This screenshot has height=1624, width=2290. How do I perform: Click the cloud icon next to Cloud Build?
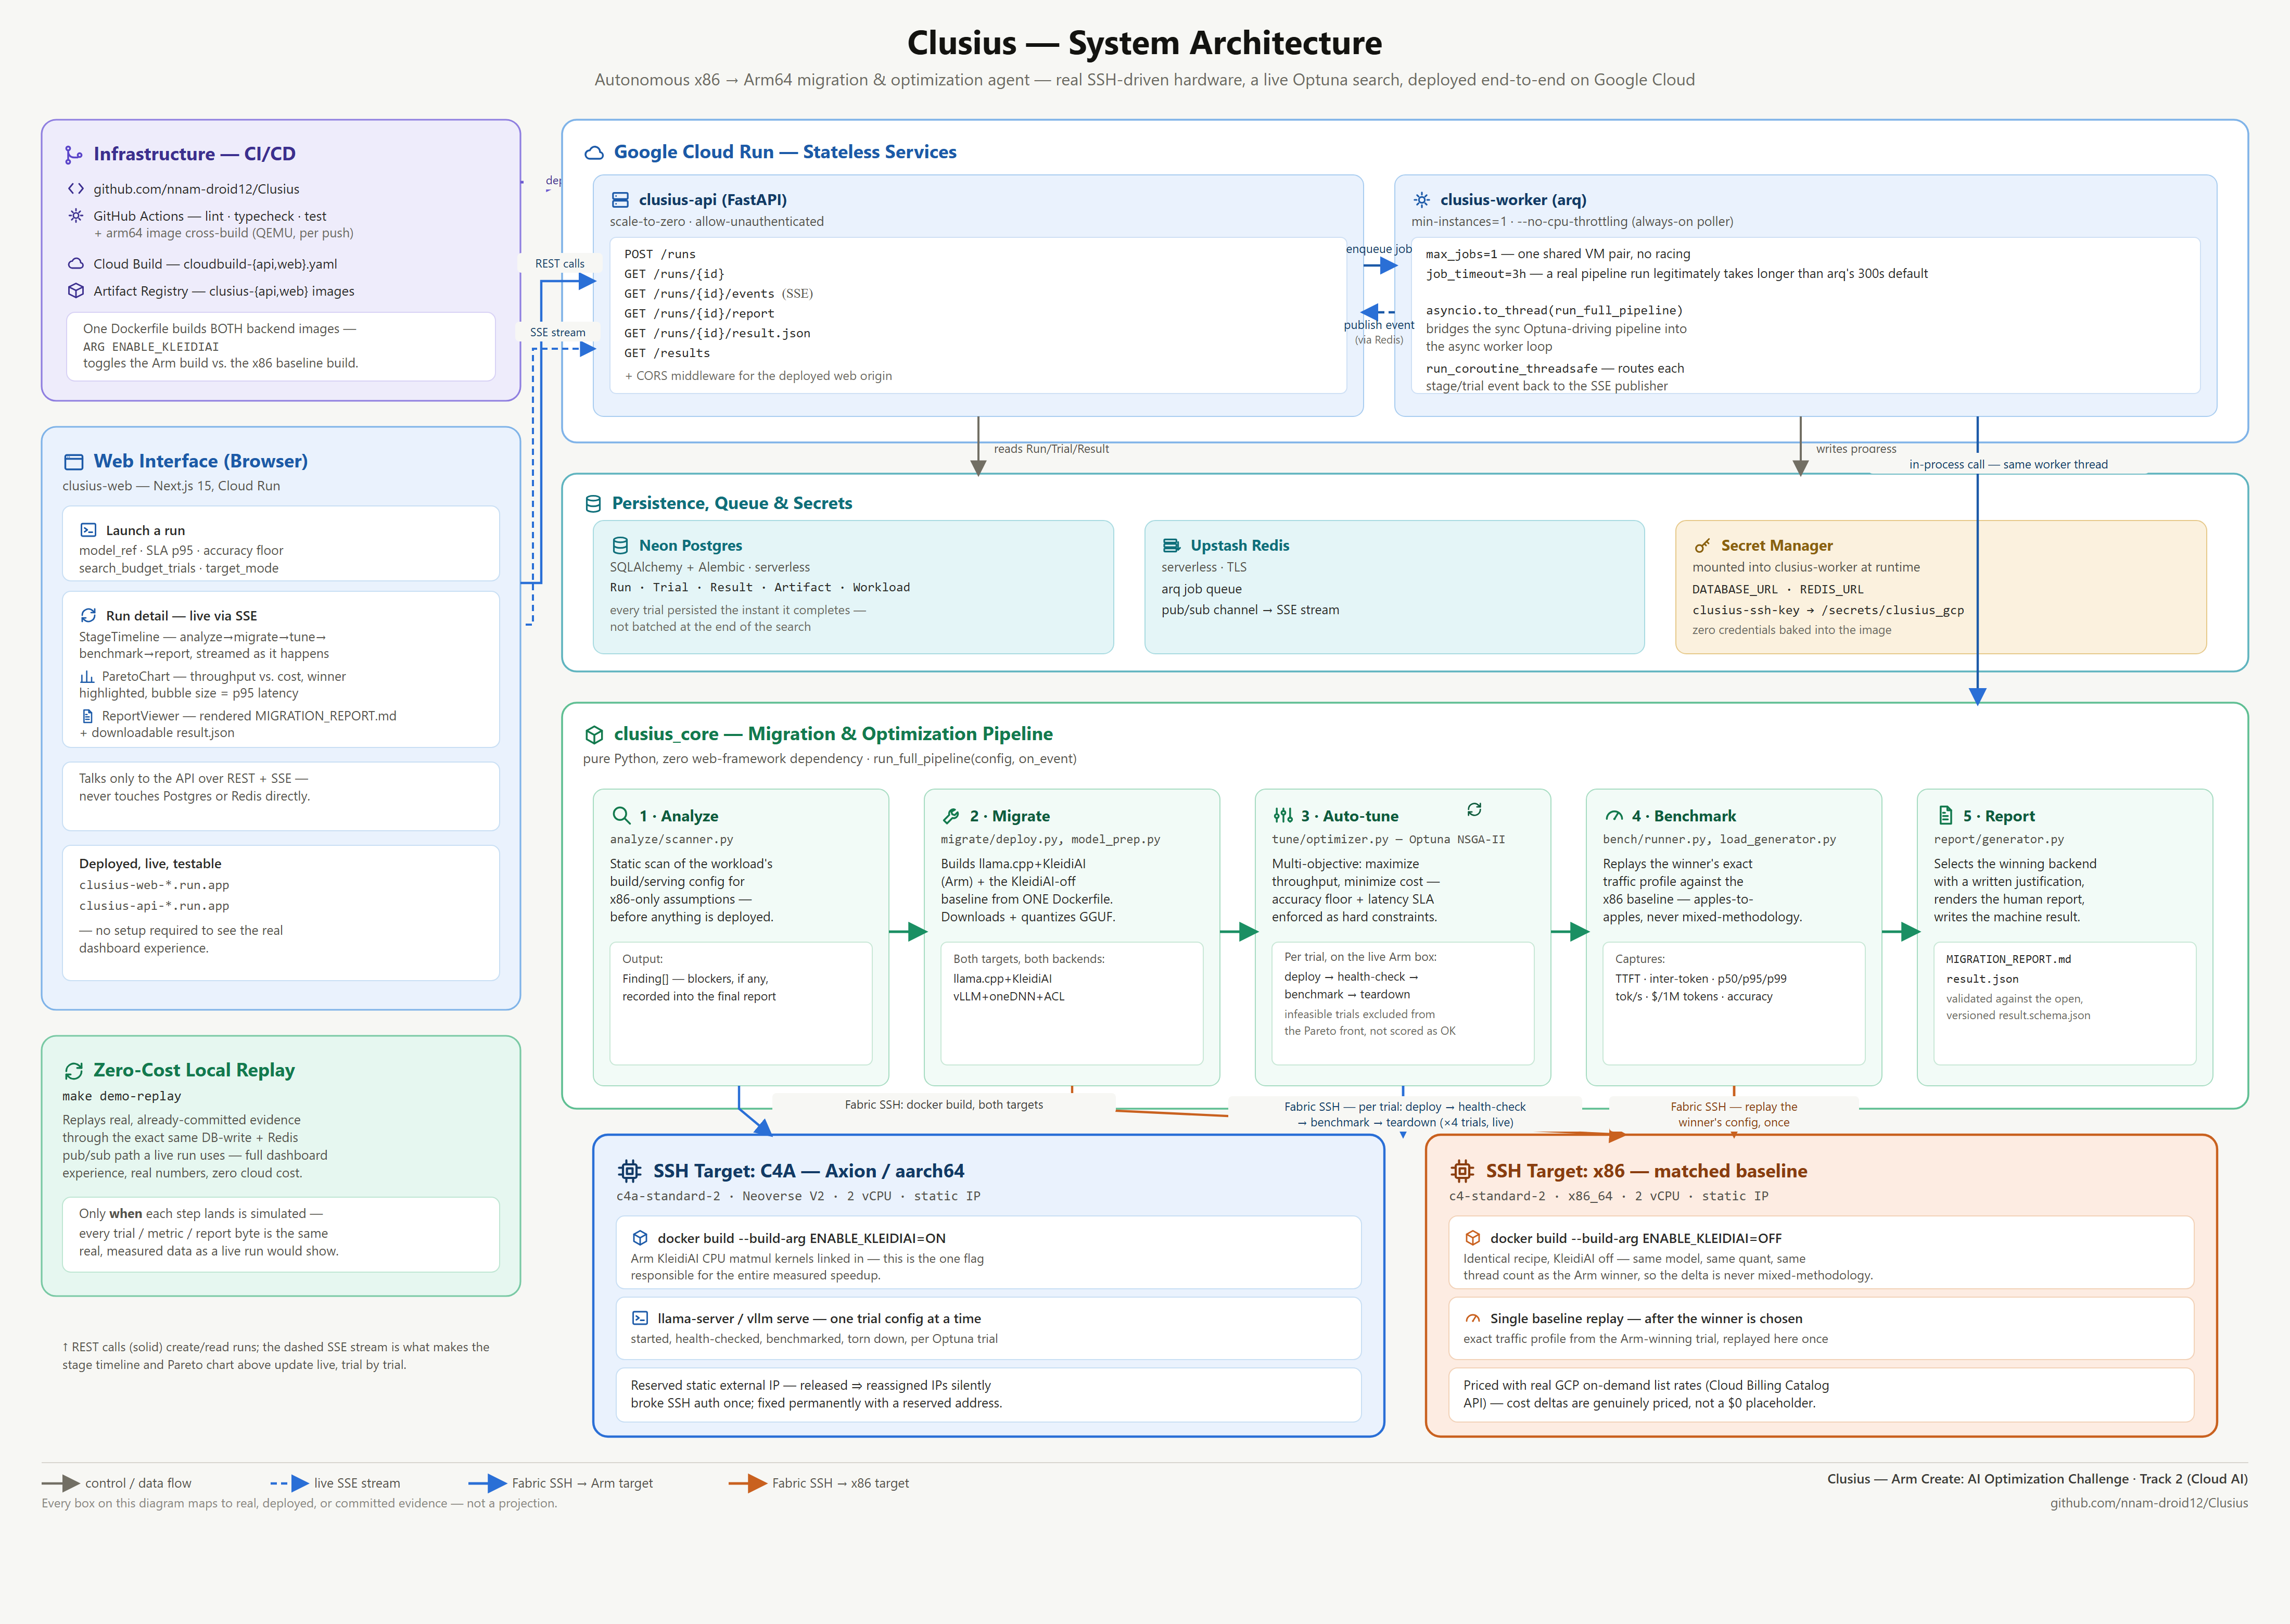point(76,264)
